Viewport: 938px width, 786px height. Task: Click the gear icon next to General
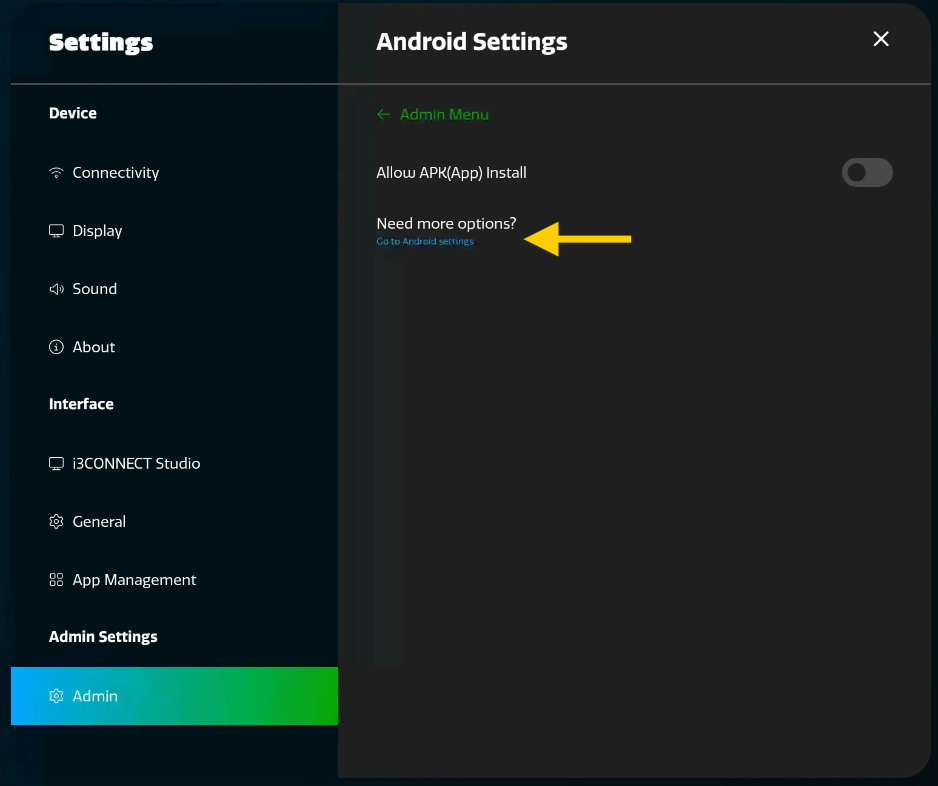56,522
